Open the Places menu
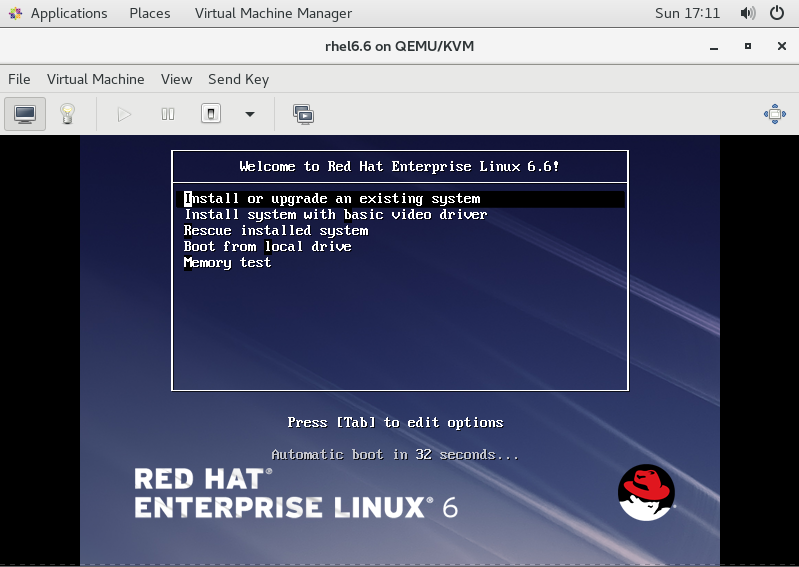The image size is (799, 567). pos(150,13)
